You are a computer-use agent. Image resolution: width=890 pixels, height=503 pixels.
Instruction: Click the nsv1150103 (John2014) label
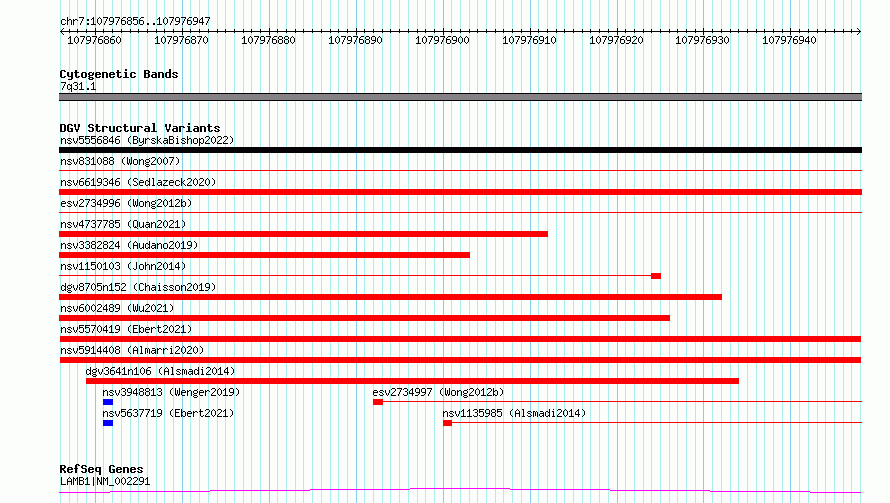[x=123, y=266]
